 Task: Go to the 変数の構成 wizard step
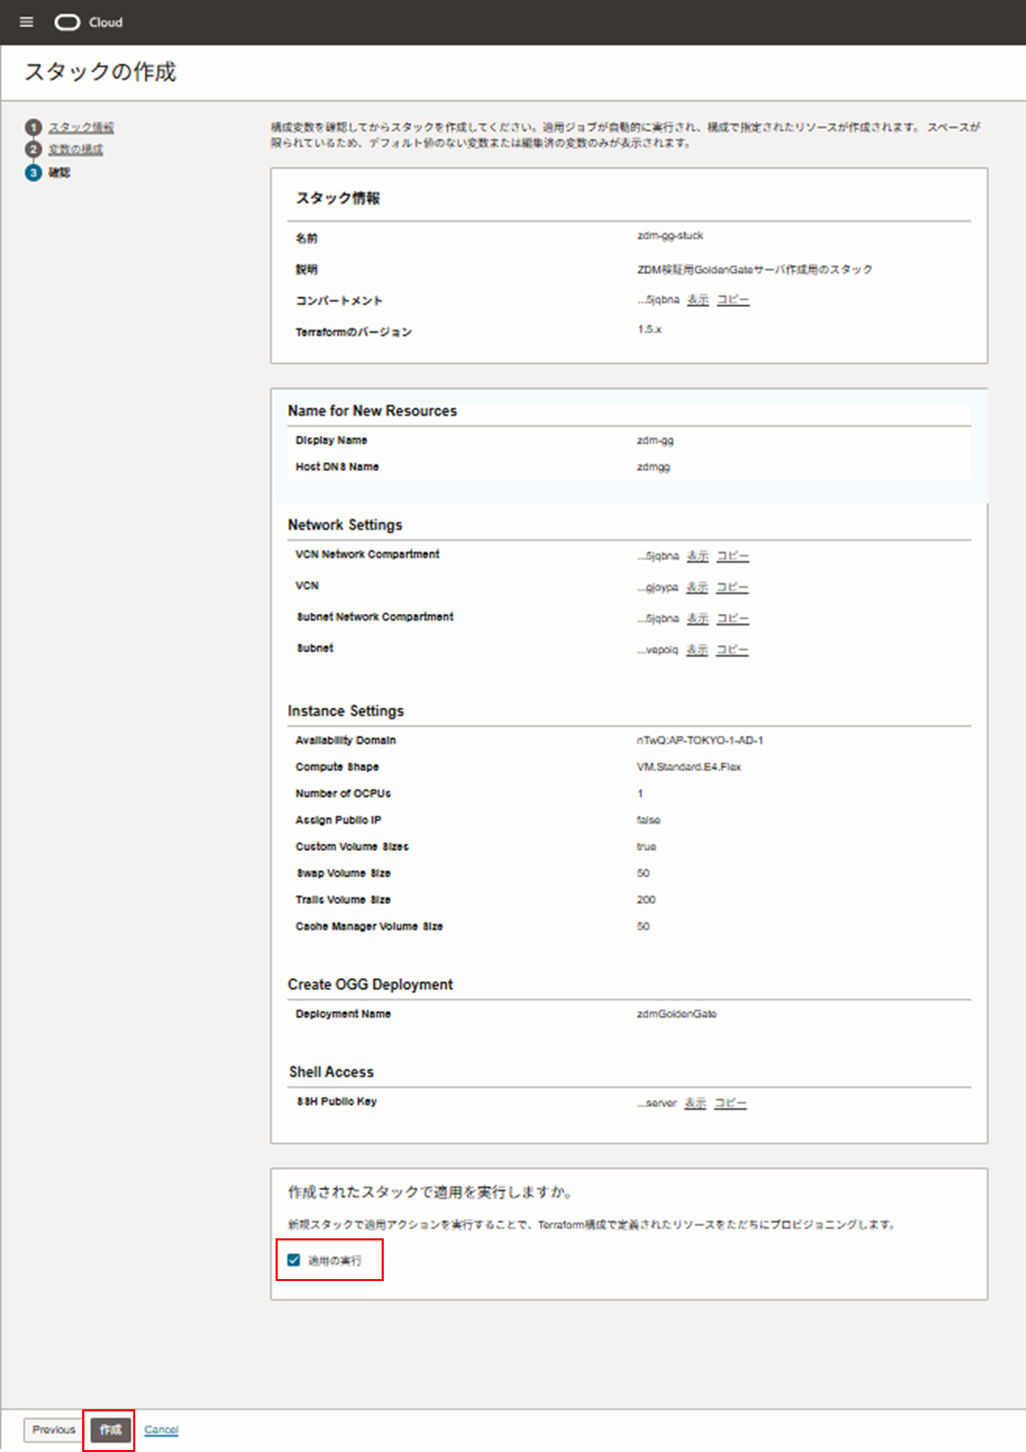(x=76, y=149)
